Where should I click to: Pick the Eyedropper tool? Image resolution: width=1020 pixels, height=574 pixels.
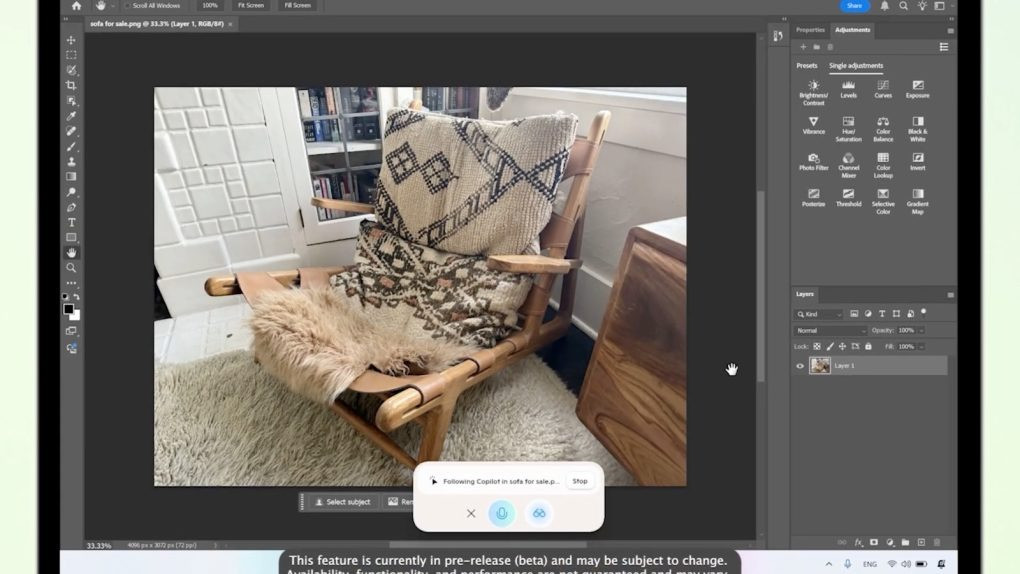click(71, 116)
